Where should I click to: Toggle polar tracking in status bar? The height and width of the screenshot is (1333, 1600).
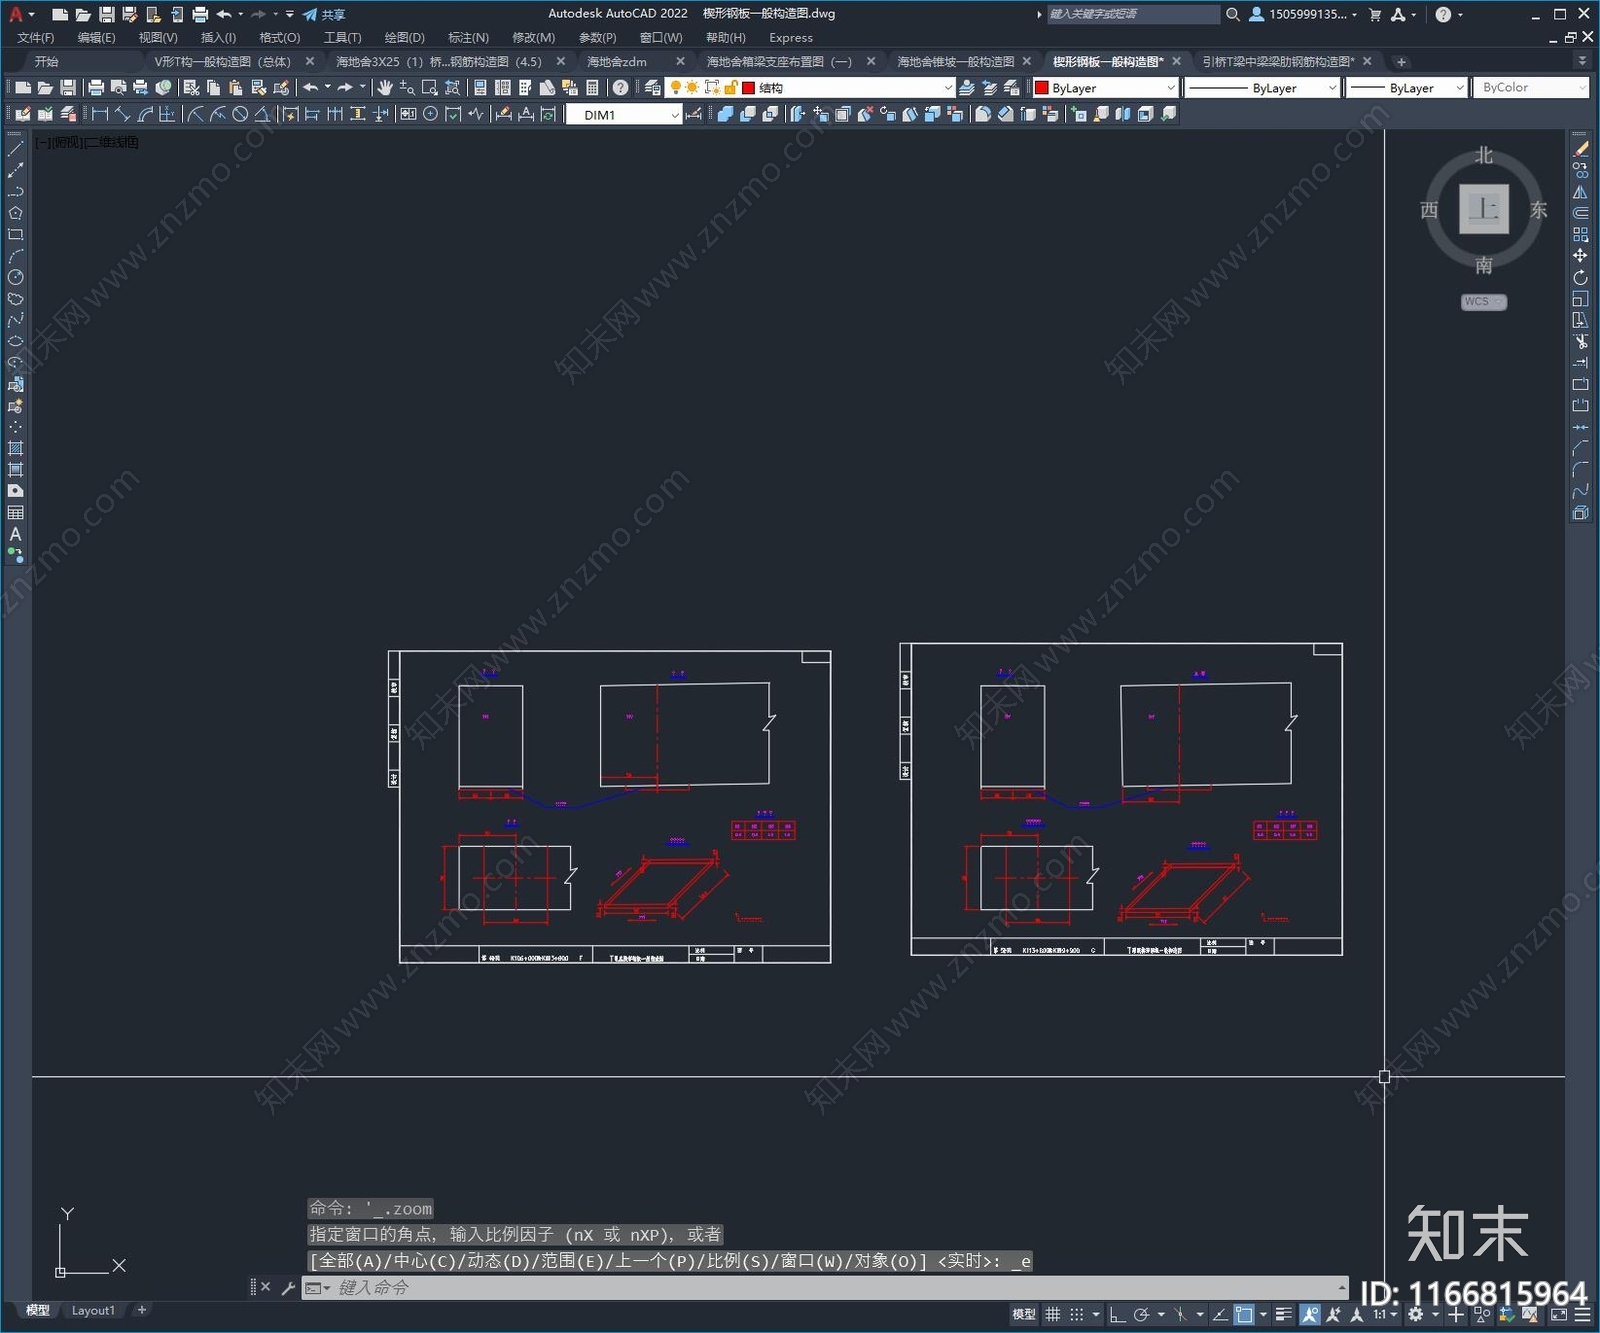[1141, 1314]
